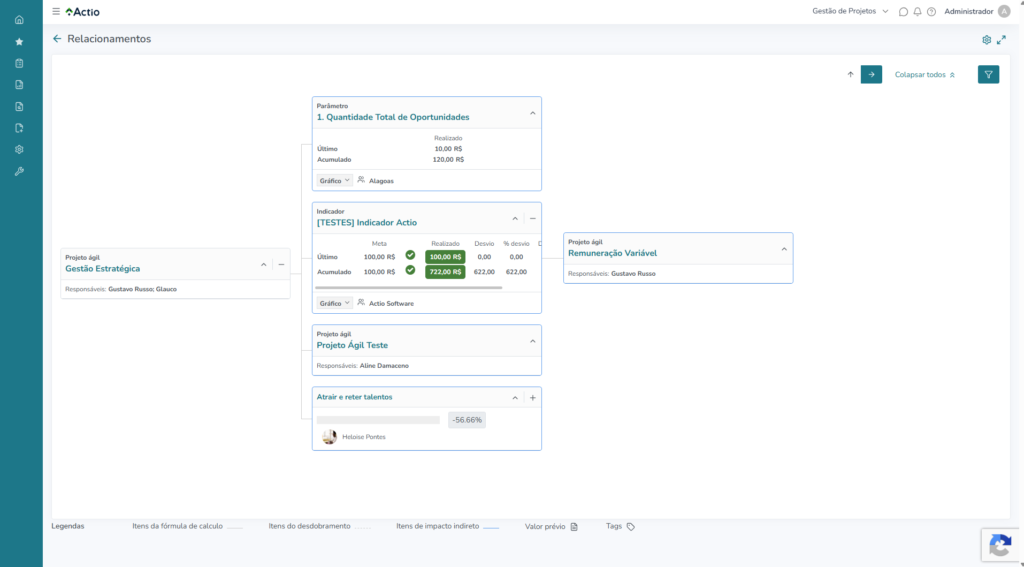Screen dimensions: 1024x567
Task: Collapse the [TESTES] Indicador Actio card chevron
Action: [x=515, y=219]
